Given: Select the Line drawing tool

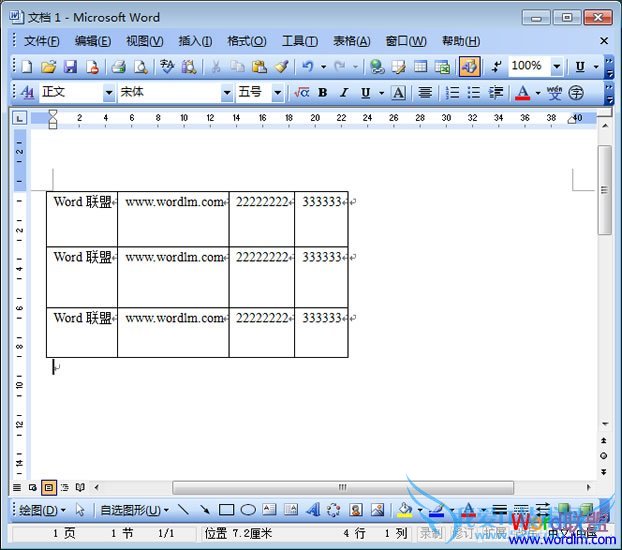Looking at the screenshot, I should 183,510.
